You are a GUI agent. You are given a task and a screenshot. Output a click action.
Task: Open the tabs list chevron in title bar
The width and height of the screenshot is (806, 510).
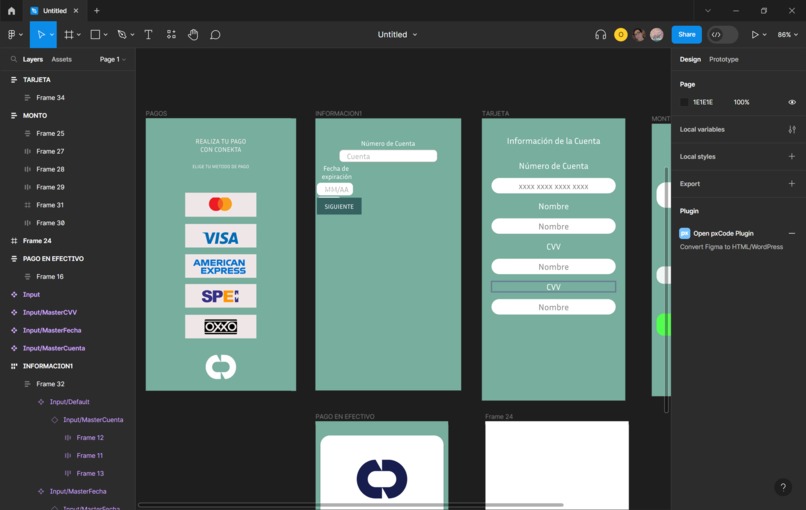pos(708,10)
